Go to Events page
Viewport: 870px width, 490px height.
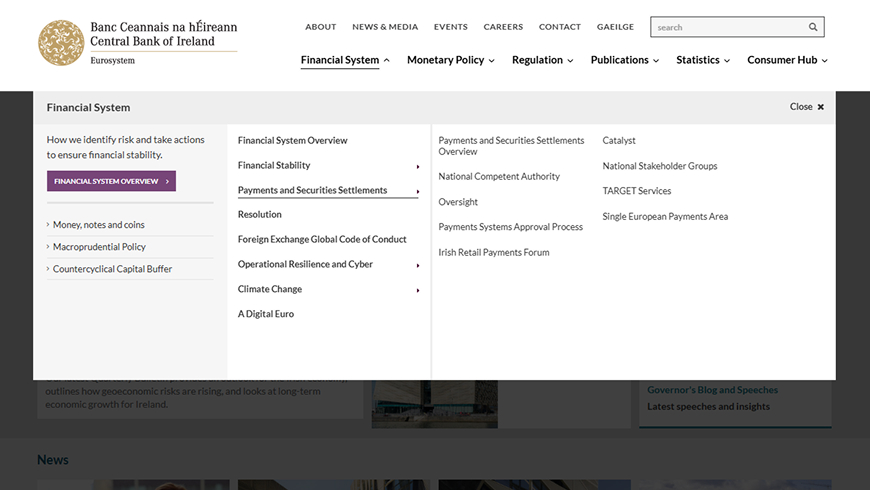coord(451,27)
